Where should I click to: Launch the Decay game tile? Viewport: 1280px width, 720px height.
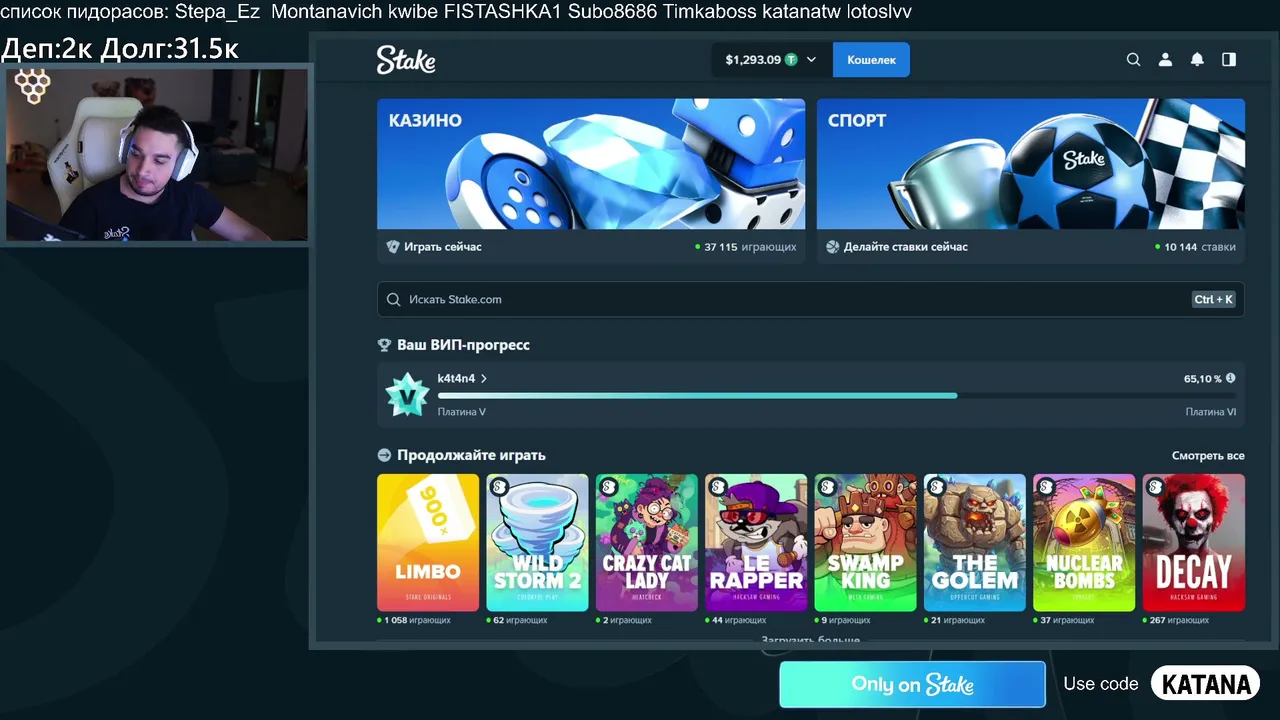click(x=1194, y=542)
